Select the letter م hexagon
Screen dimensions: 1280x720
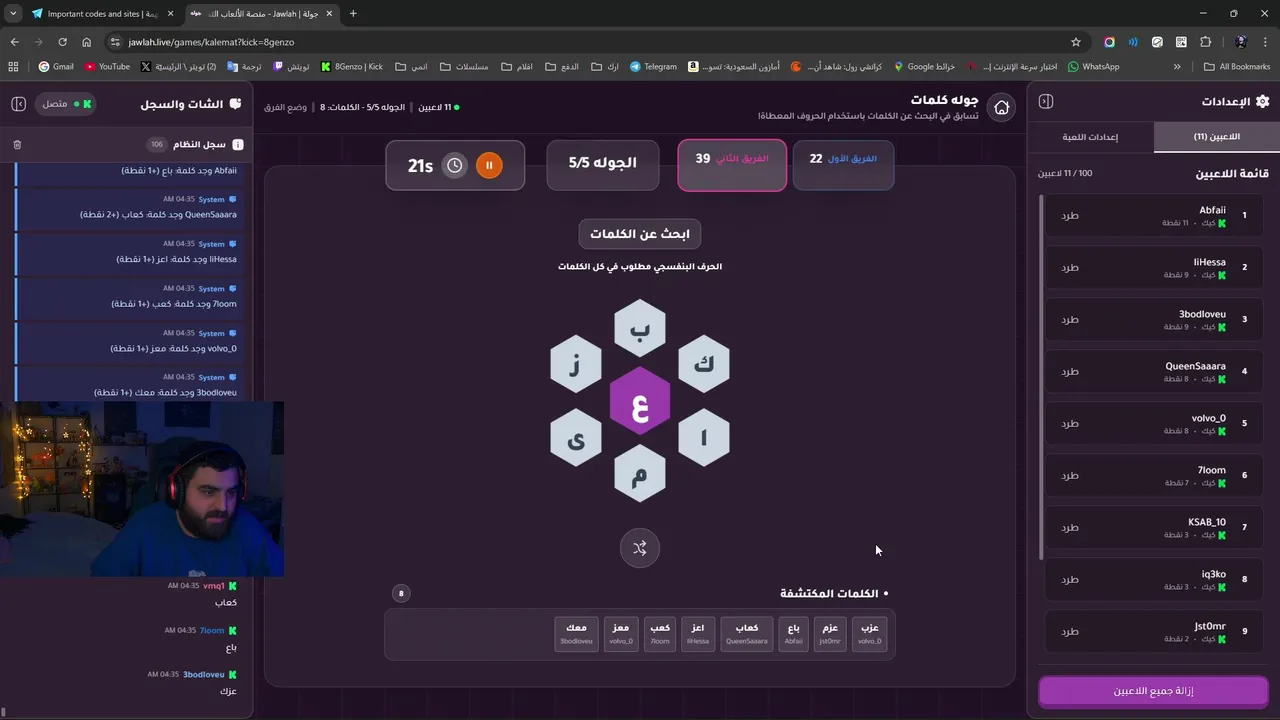tap(640, 475)
